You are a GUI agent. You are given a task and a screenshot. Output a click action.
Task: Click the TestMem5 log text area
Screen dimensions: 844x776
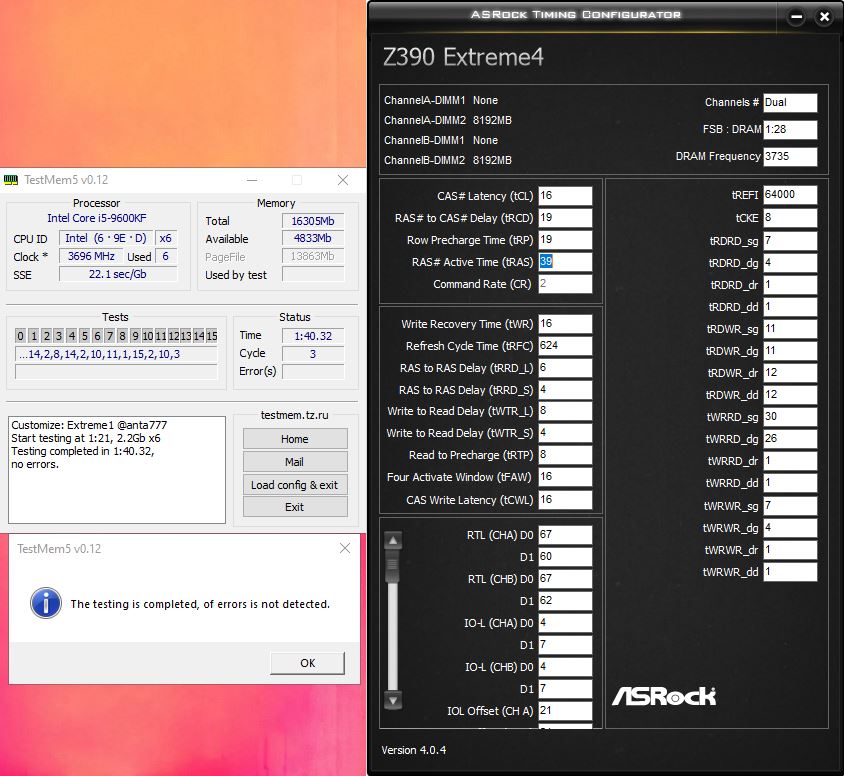(x=117, y=469)
